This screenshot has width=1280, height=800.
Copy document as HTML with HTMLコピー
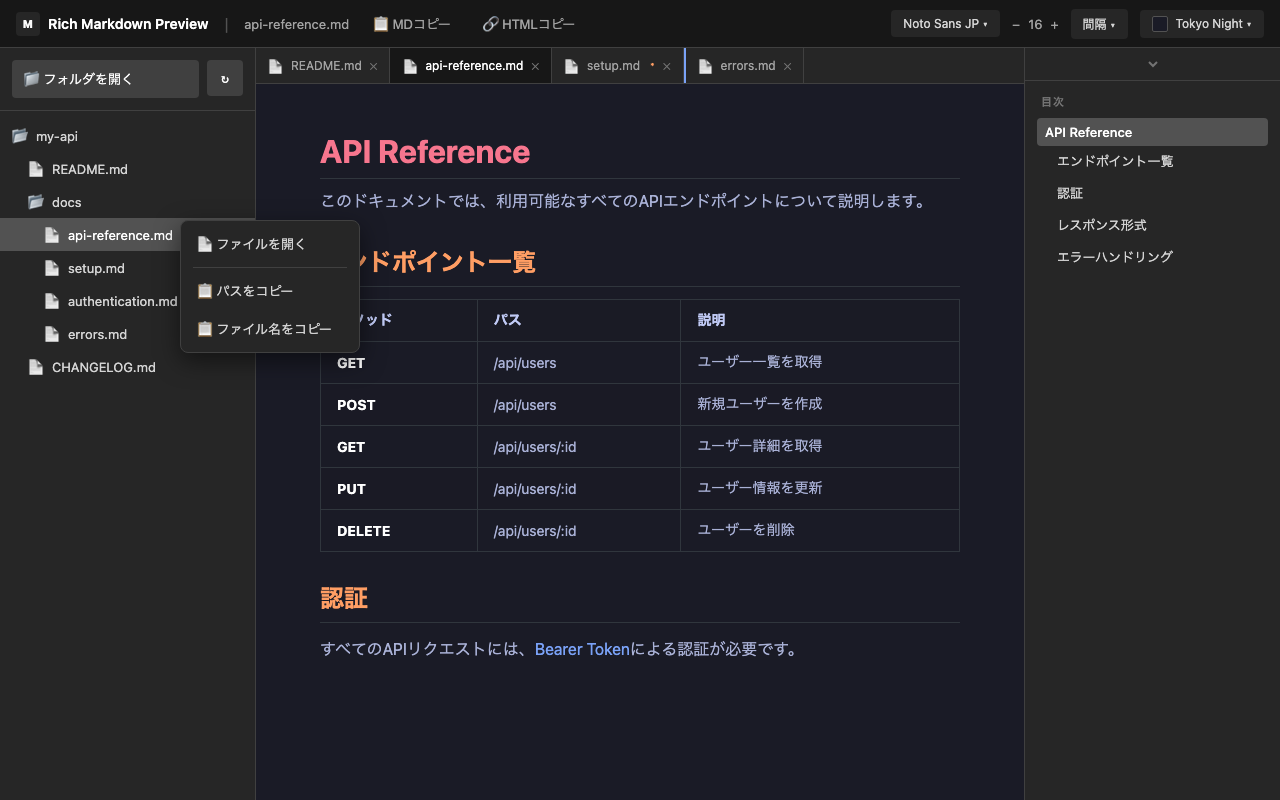[529, 24]
